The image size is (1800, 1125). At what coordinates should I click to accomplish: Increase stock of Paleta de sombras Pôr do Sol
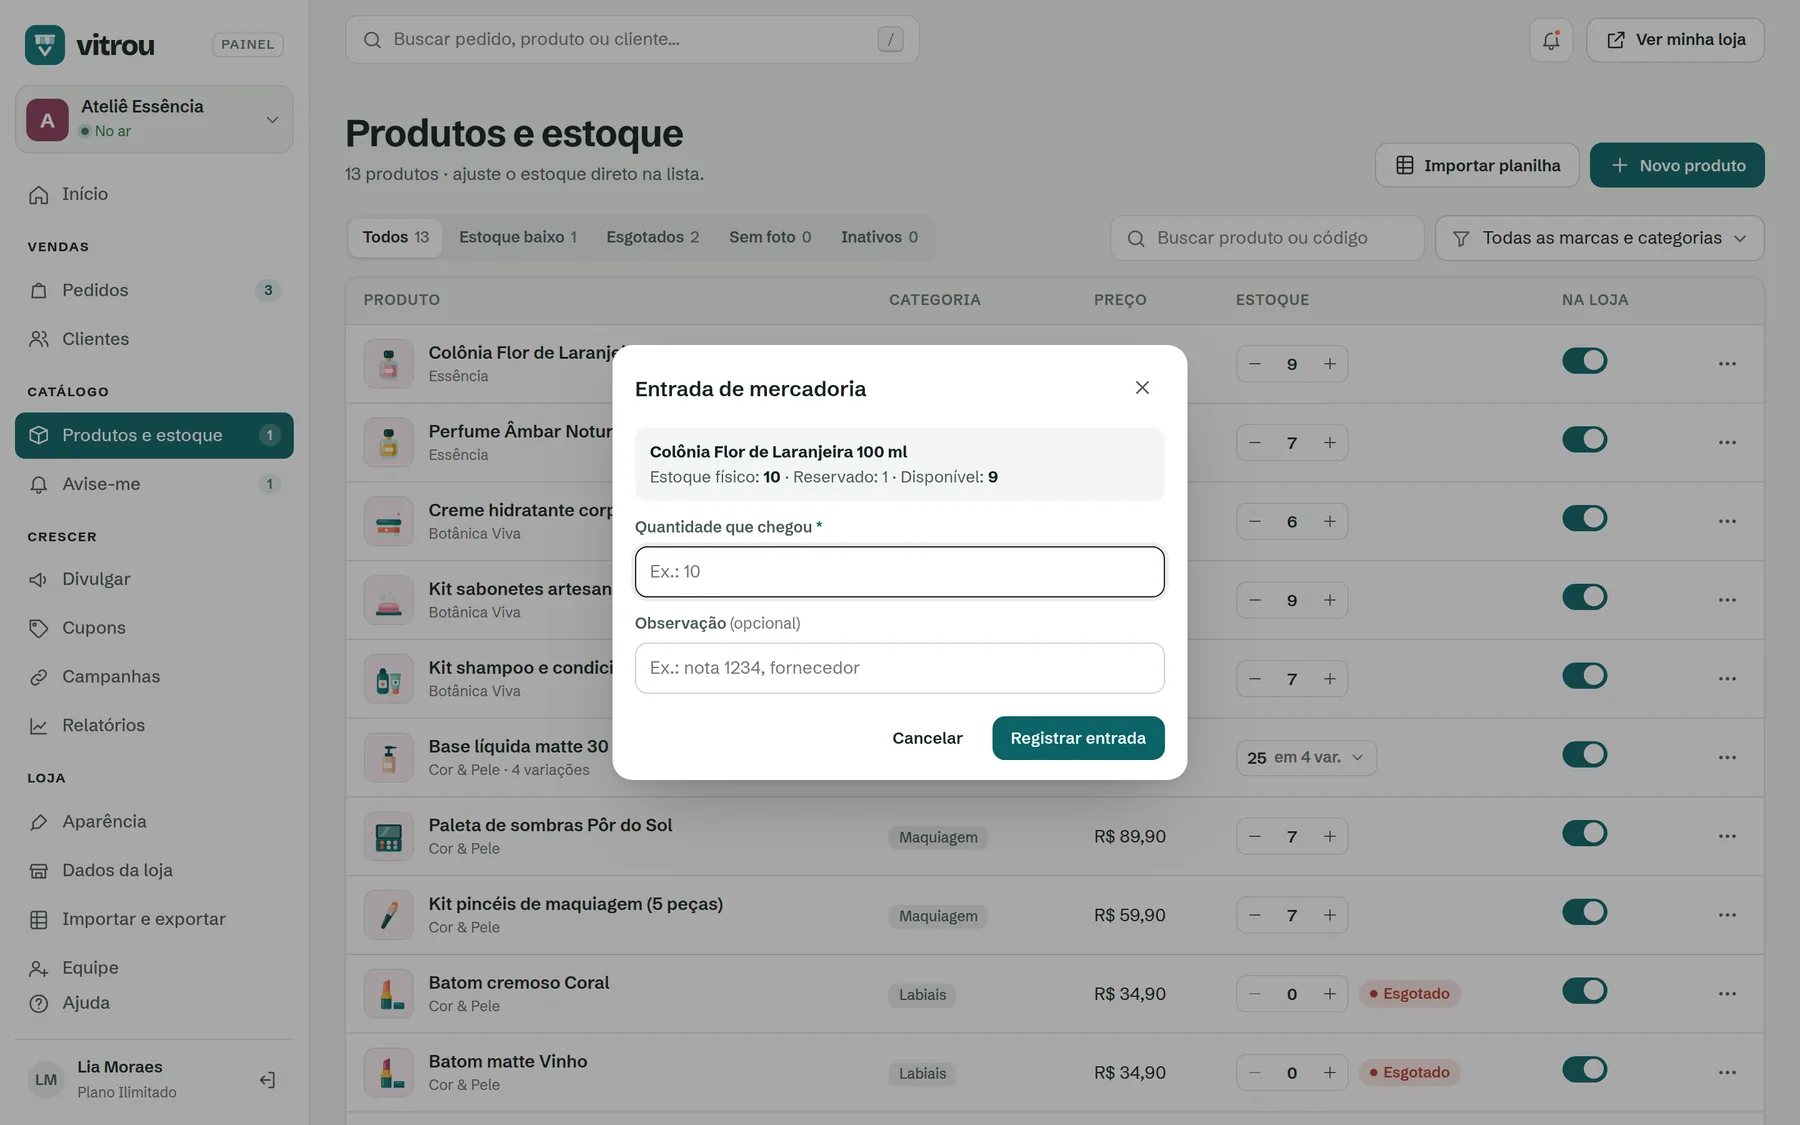pyautogui.click(x=1329, y=836)
